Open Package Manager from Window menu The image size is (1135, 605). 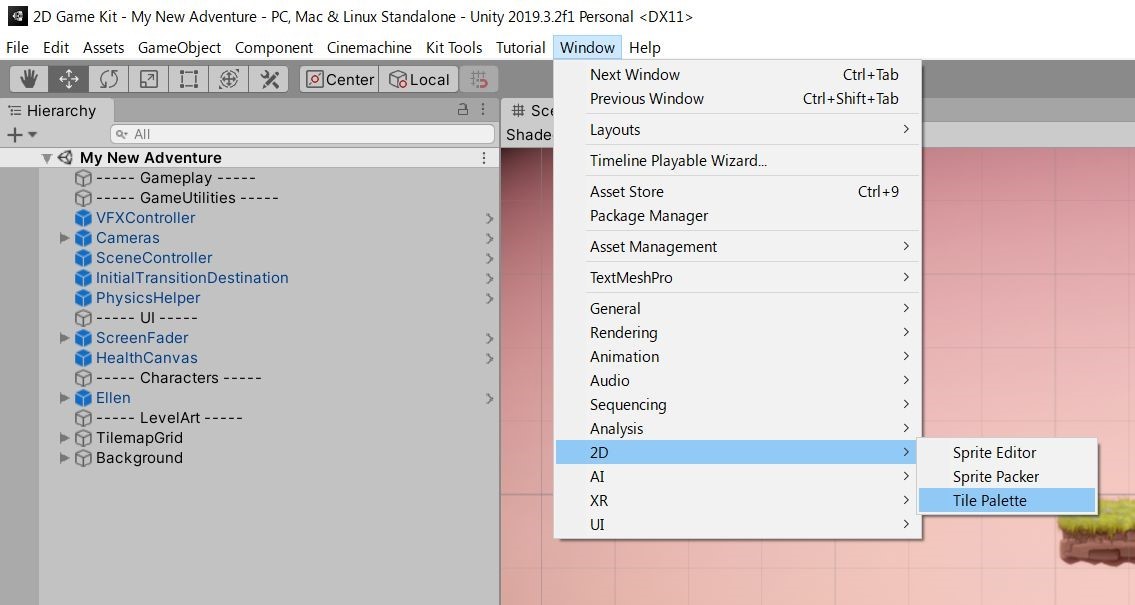(738, 216)
